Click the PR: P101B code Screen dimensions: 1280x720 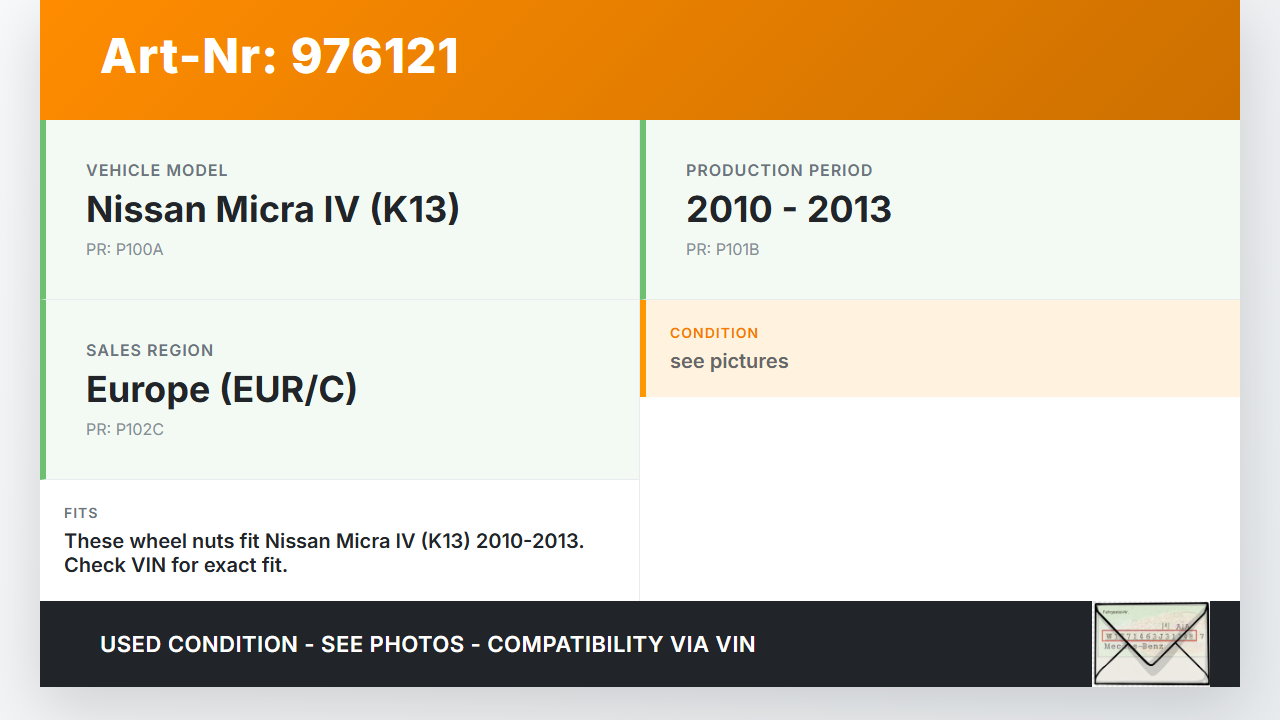click(723, 250)
